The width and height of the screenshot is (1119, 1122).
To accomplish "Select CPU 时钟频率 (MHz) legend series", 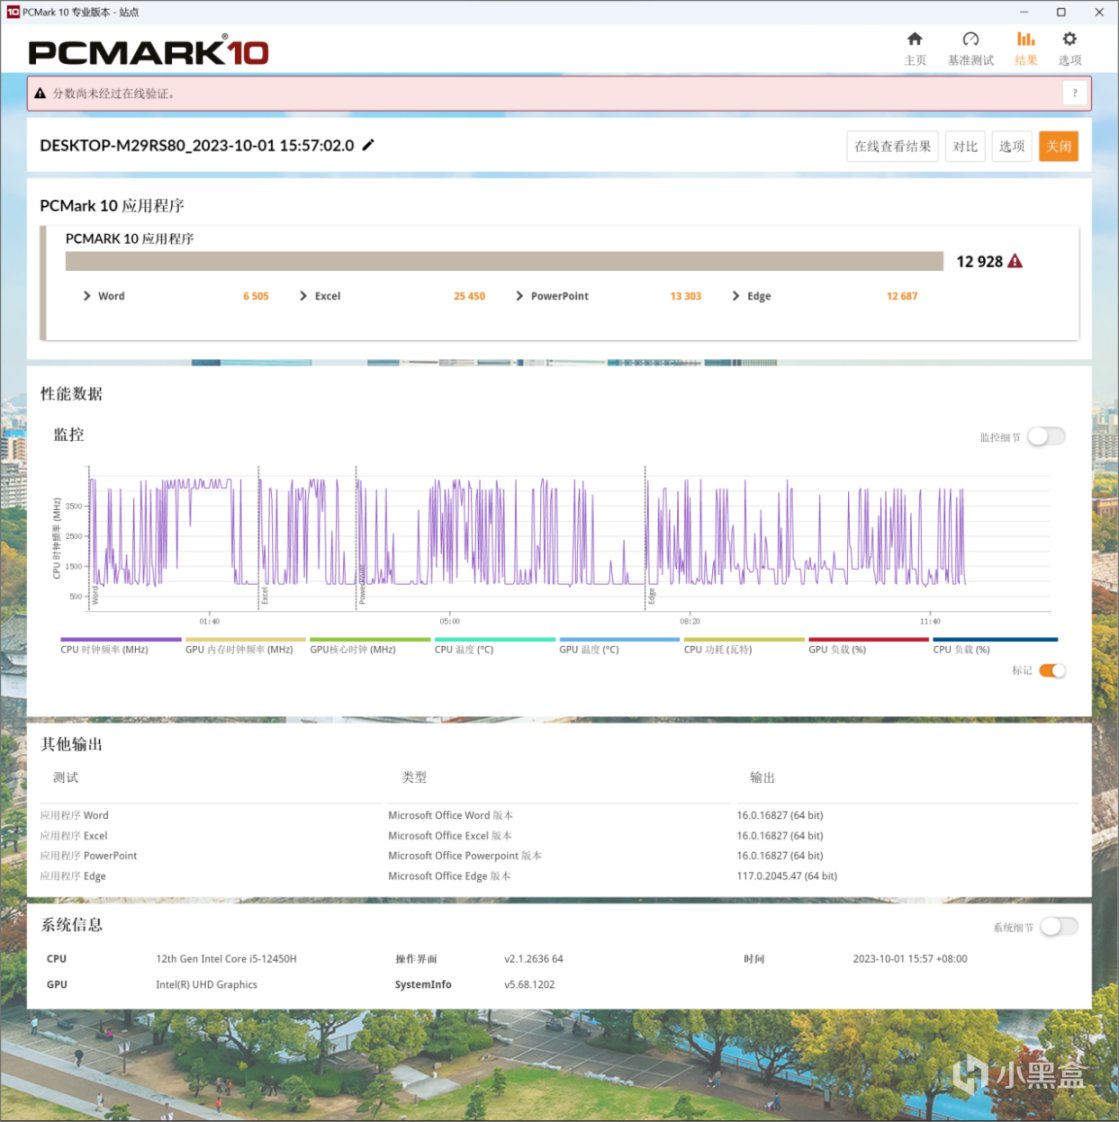I will pos(121,645).
